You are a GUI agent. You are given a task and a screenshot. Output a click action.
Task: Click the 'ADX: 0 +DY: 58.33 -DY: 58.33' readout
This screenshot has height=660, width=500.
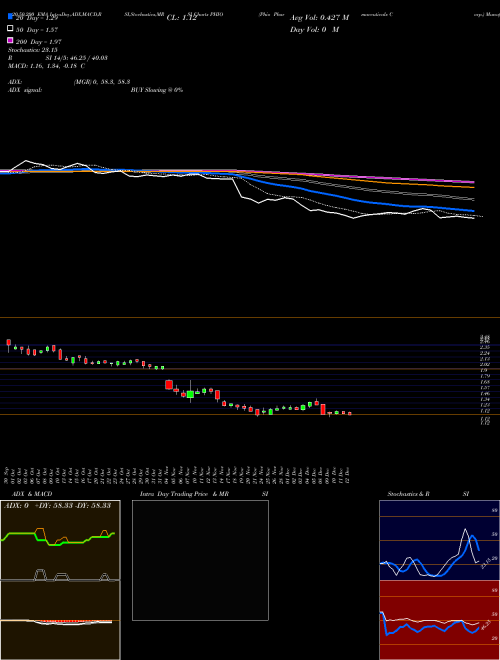[57, 505]
